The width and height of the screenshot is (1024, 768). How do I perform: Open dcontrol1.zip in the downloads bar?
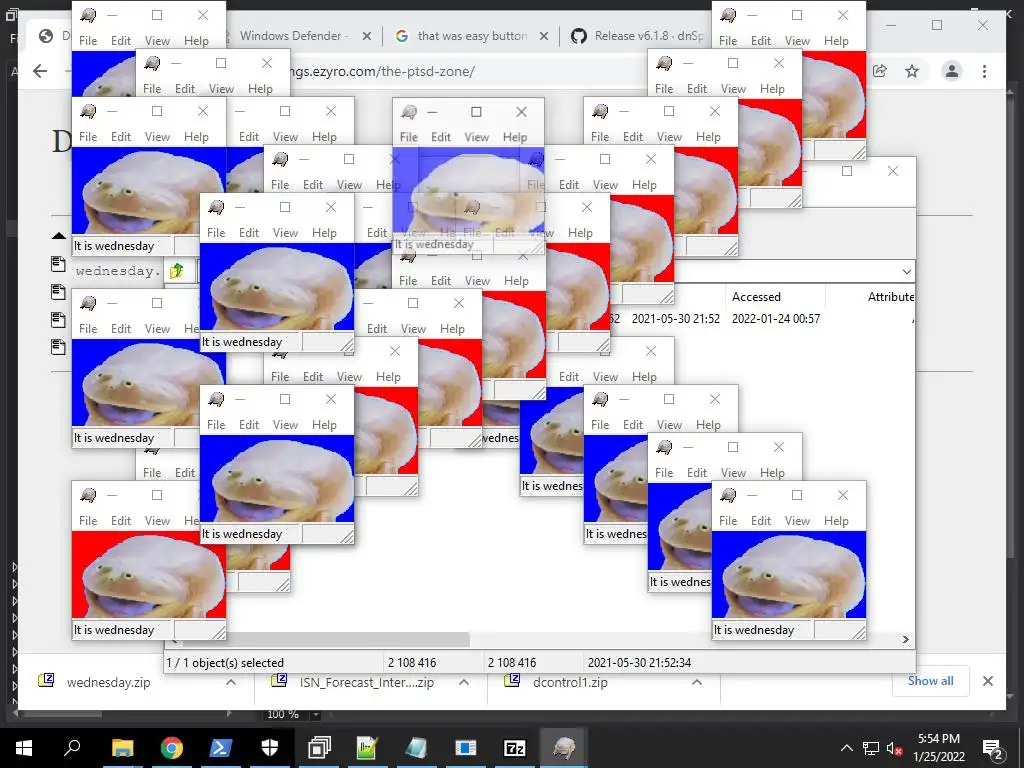point(570,682)
